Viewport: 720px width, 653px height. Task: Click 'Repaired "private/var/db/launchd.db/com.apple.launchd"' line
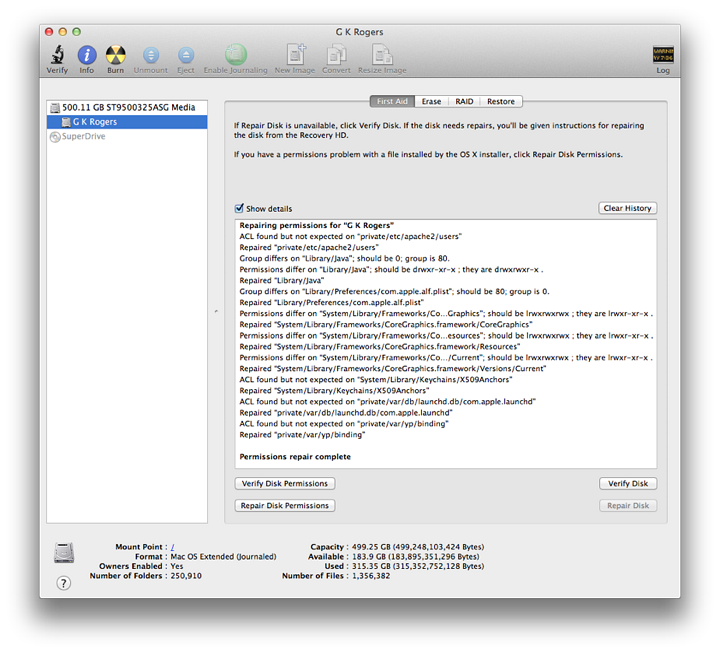pyautogui.click(x=346, y=413)
